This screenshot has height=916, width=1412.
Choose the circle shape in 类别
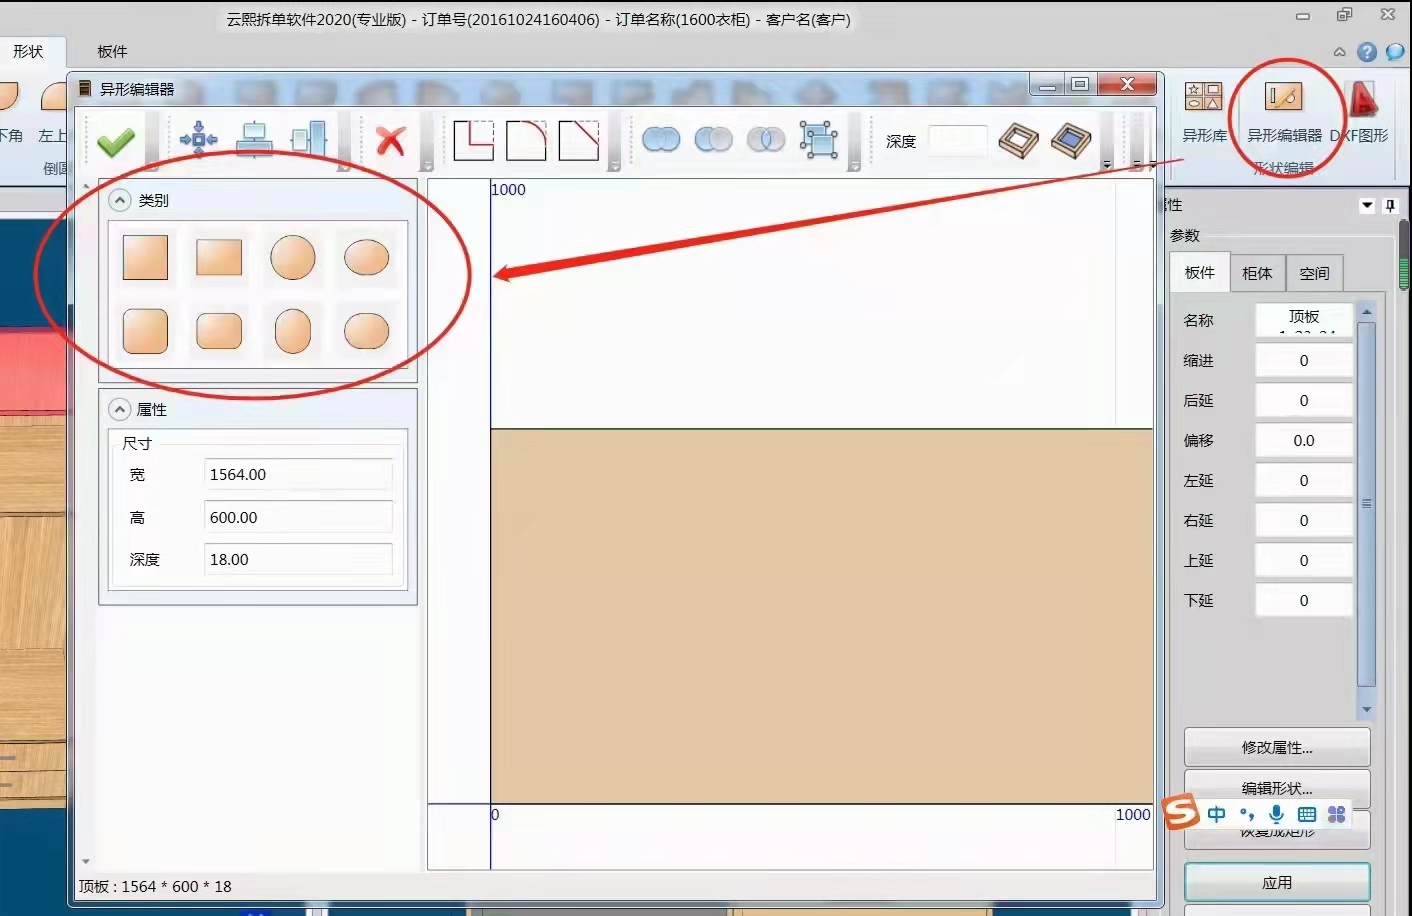click(x=293, y=258)
